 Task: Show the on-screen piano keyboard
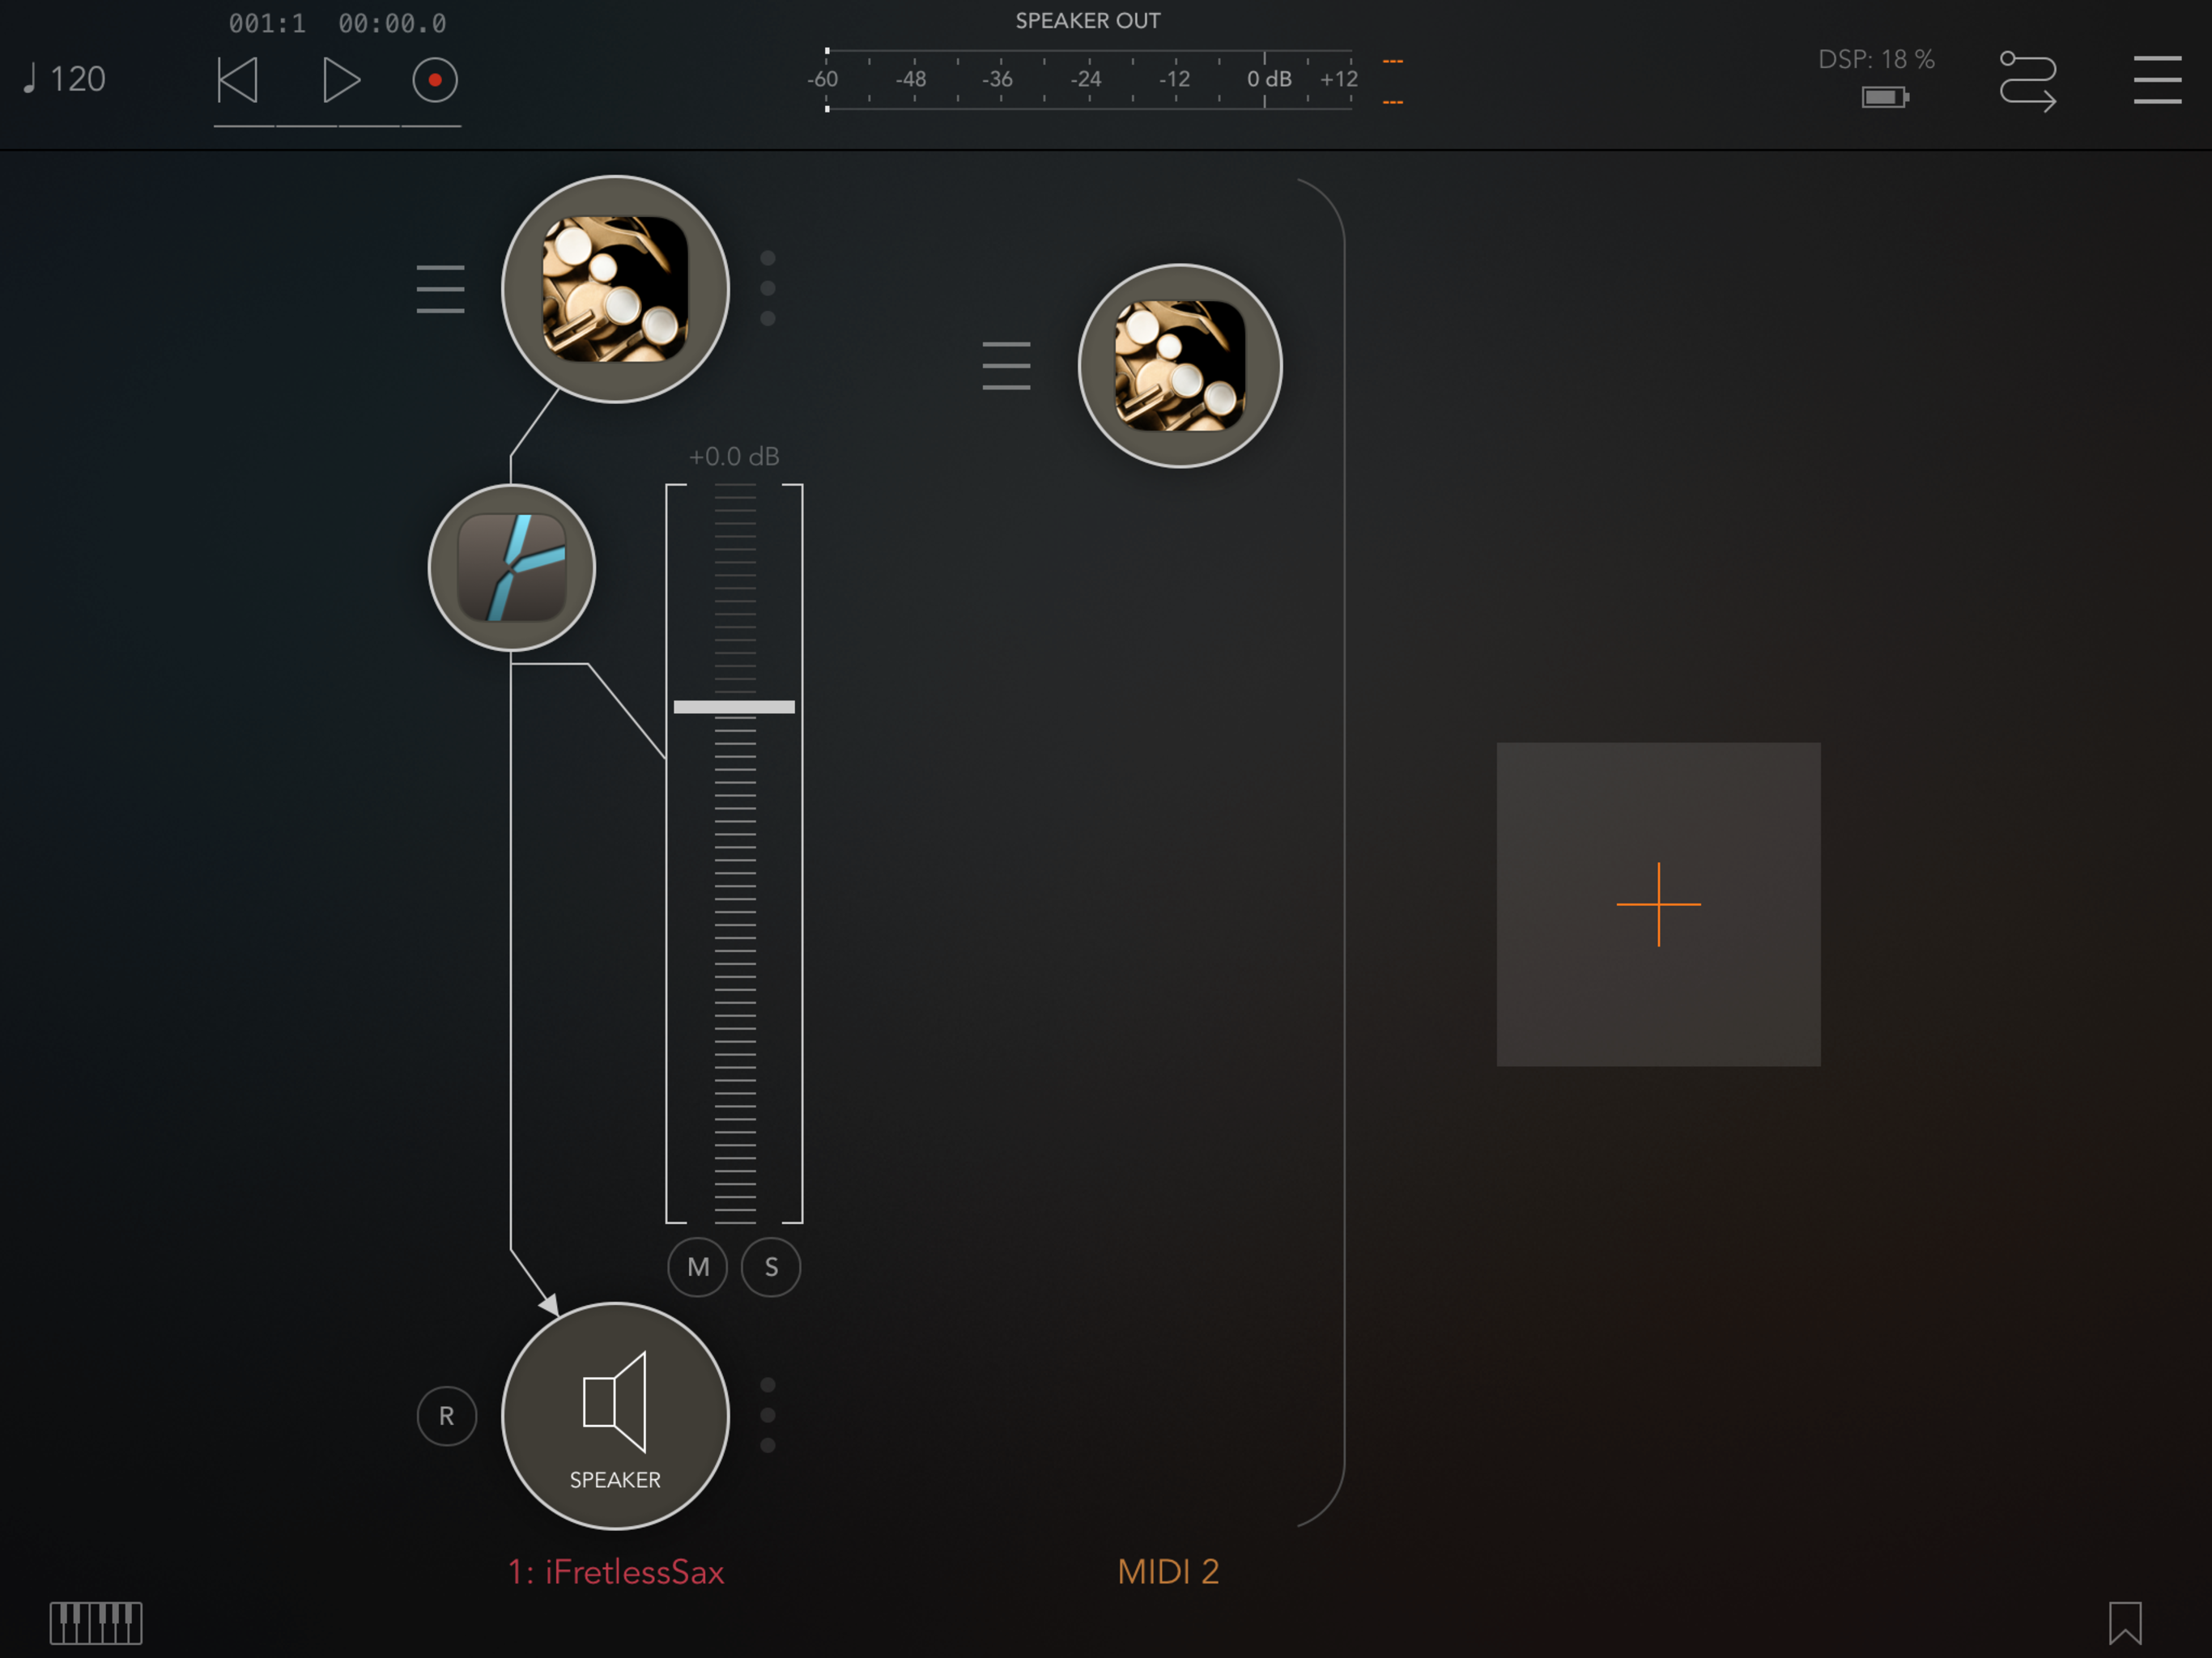[x=96, y=1622]
